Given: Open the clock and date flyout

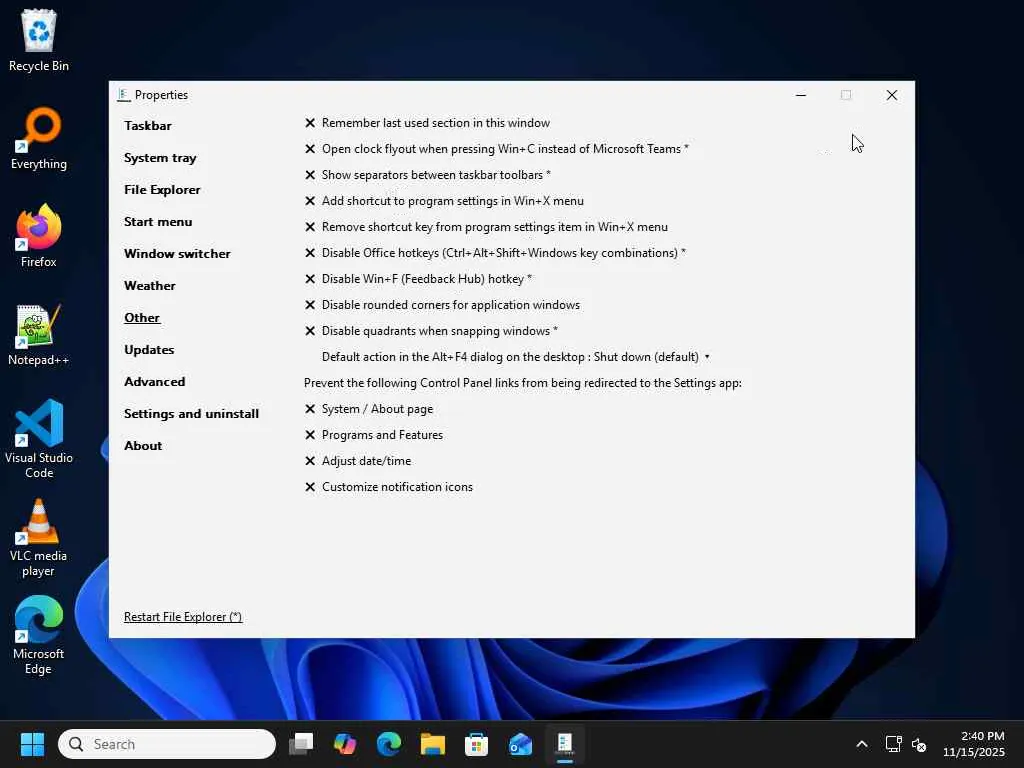Looking at the screenshot, I should tap(974, 744).
